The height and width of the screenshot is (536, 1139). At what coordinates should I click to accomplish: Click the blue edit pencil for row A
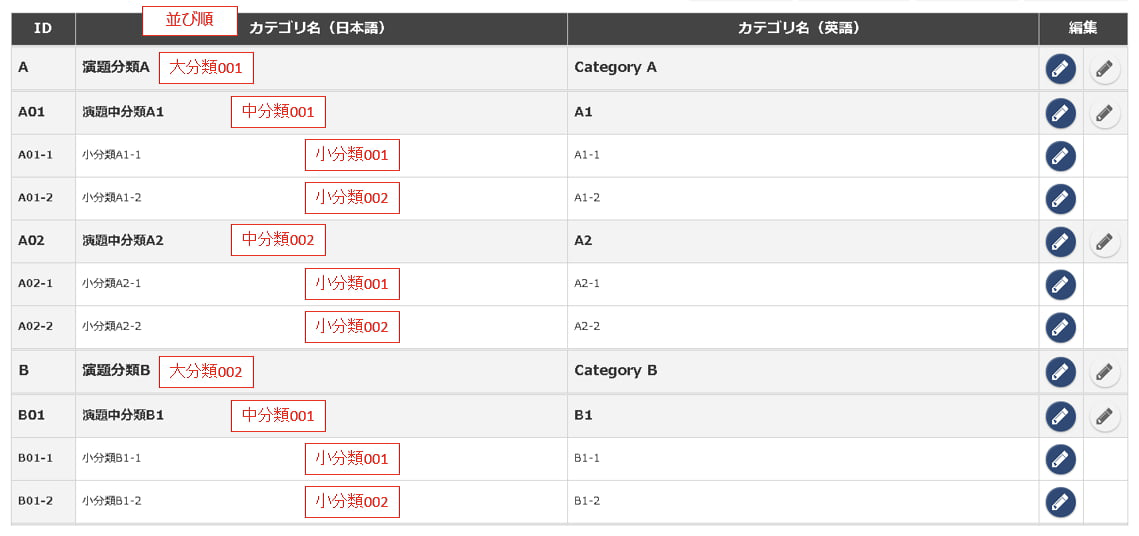click(1060, 69)
